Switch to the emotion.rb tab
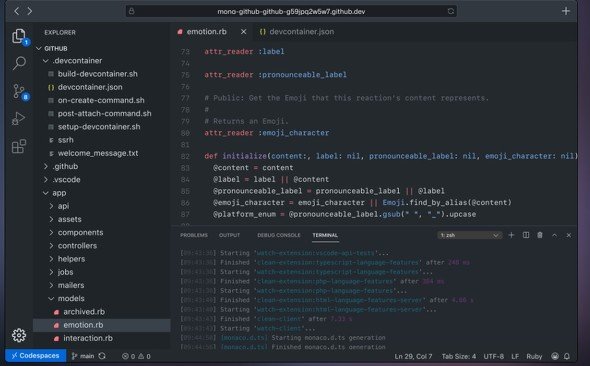Image resolution: width=590 pixels, height=366 pixels. [207, 32]
